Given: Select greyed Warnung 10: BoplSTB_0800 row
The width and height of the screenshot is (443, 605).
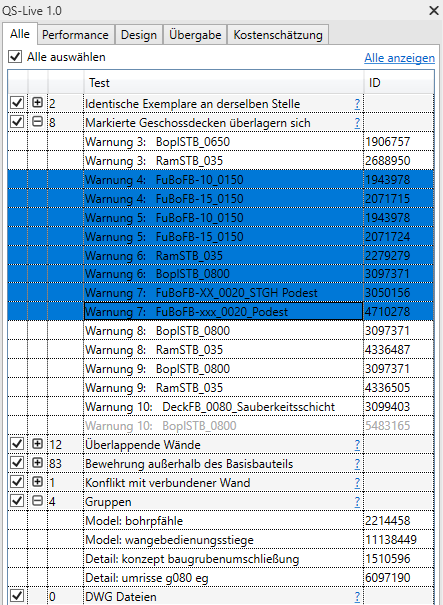Looking at the screenshot, I should pyautogui.click(x=221, y=425).
